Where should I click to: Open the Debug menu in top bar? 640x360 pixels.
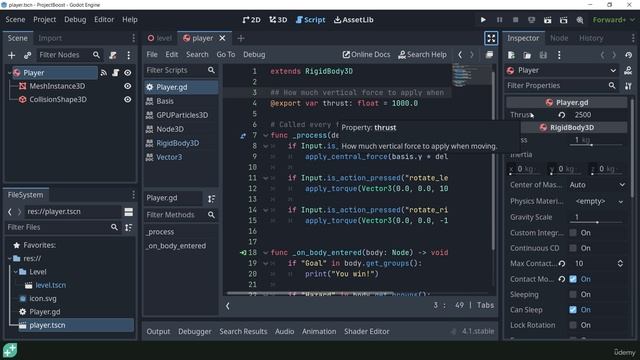[75, 20]
